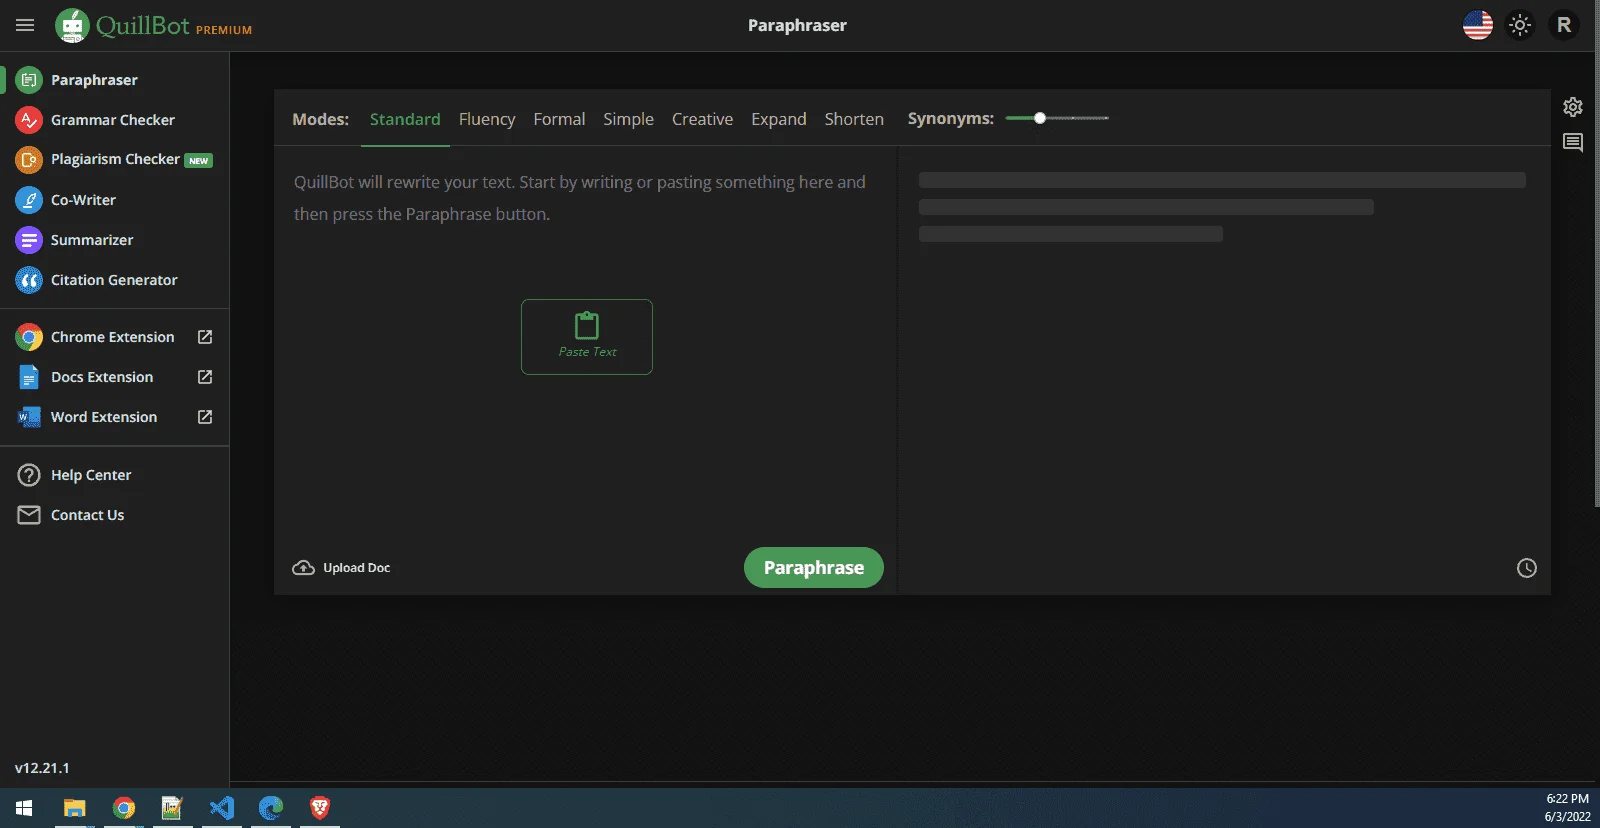This screenshot has height=828, width=1600.
Task: Open the Citation Generator tool icon
Action: pyautogui.click(x=29, y=280)
